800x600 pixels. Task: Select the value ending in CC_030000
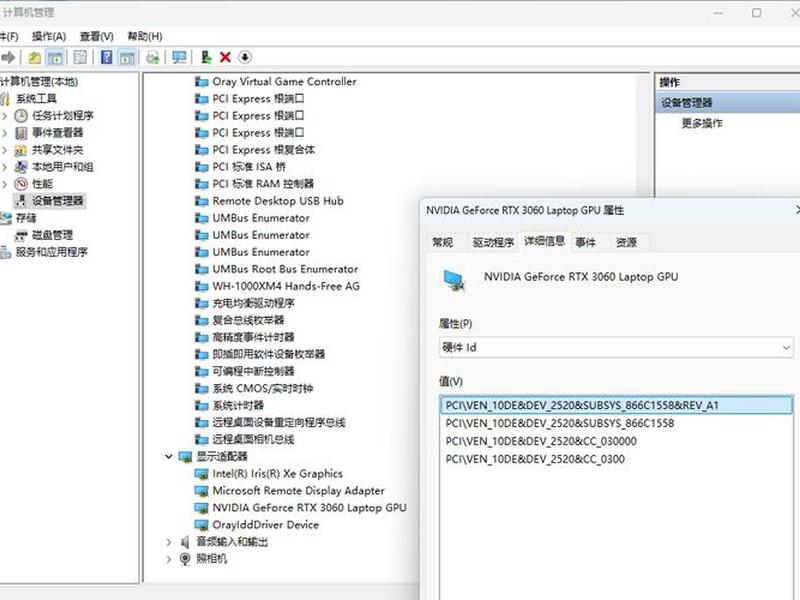click(x=541, y=441)
